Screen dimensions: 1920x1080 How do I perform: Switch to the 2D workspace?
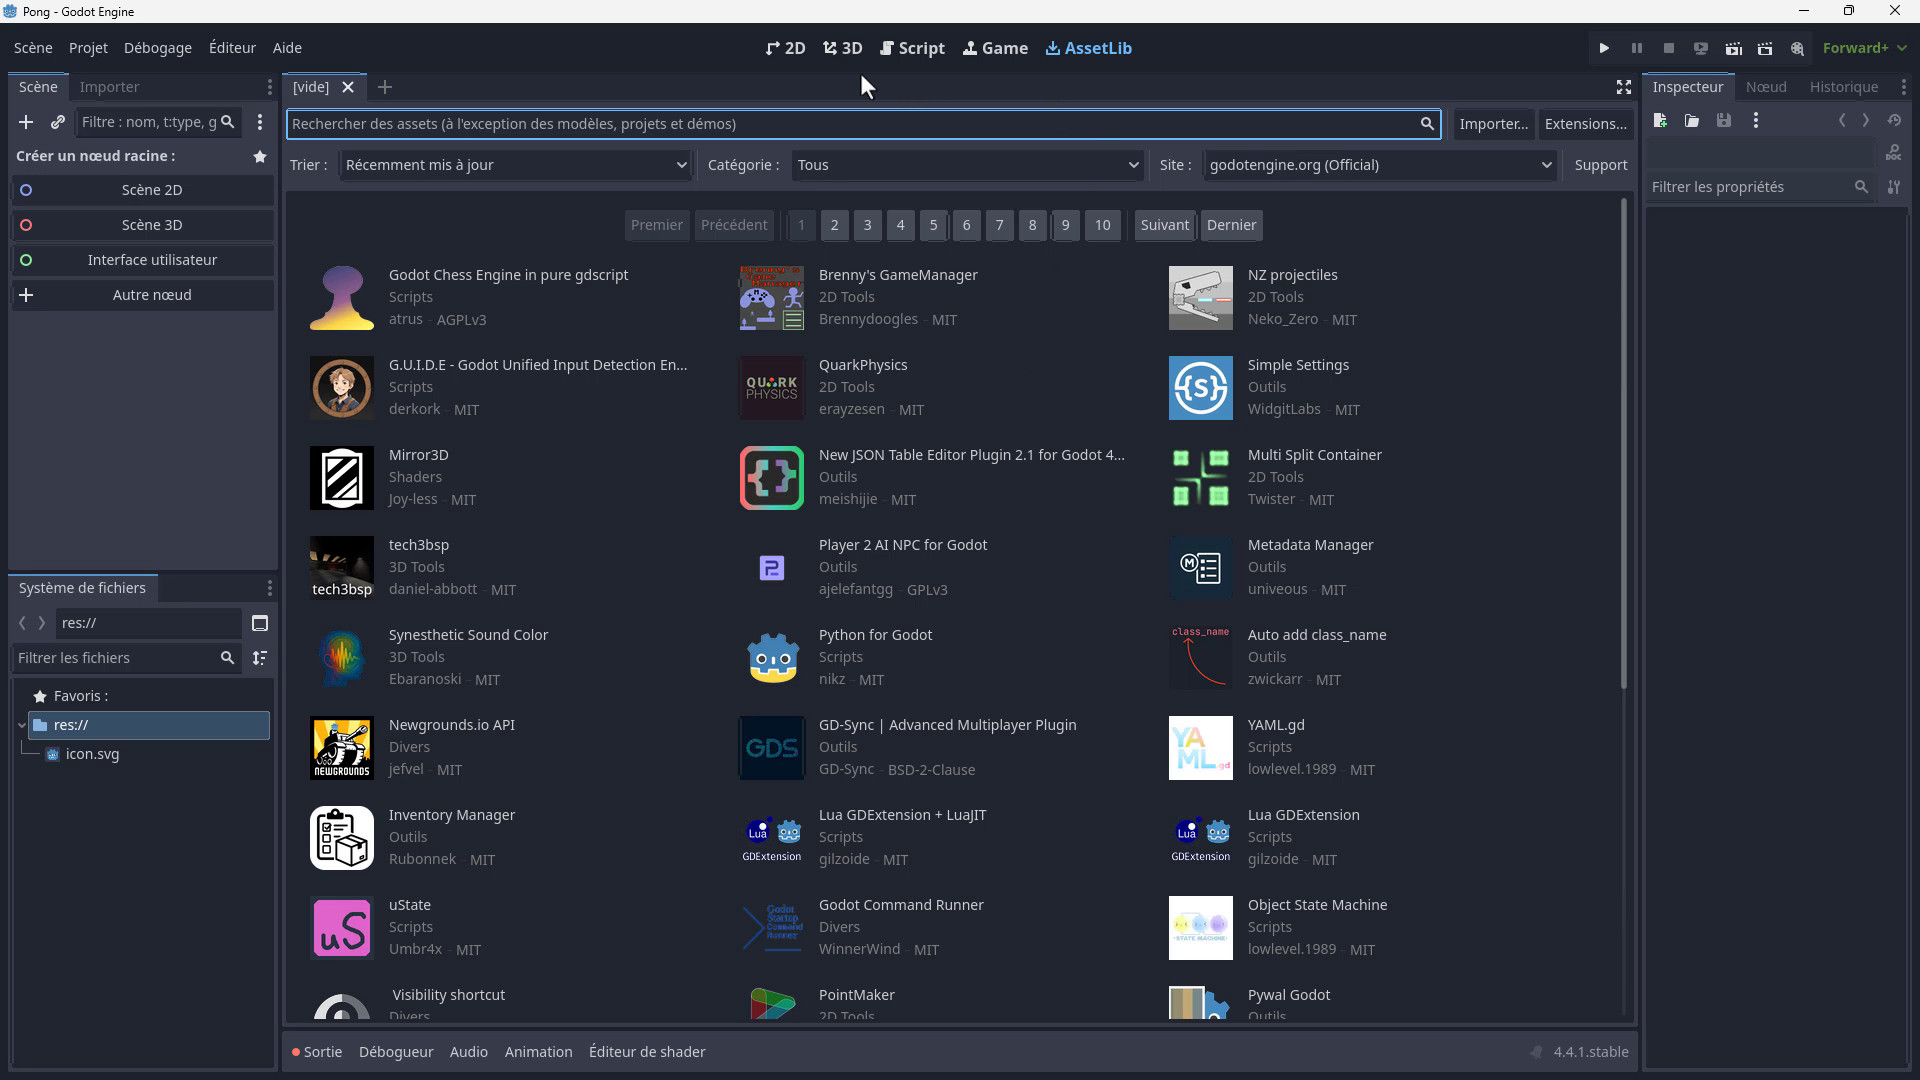pyautogui.click(x=786, y=48)
